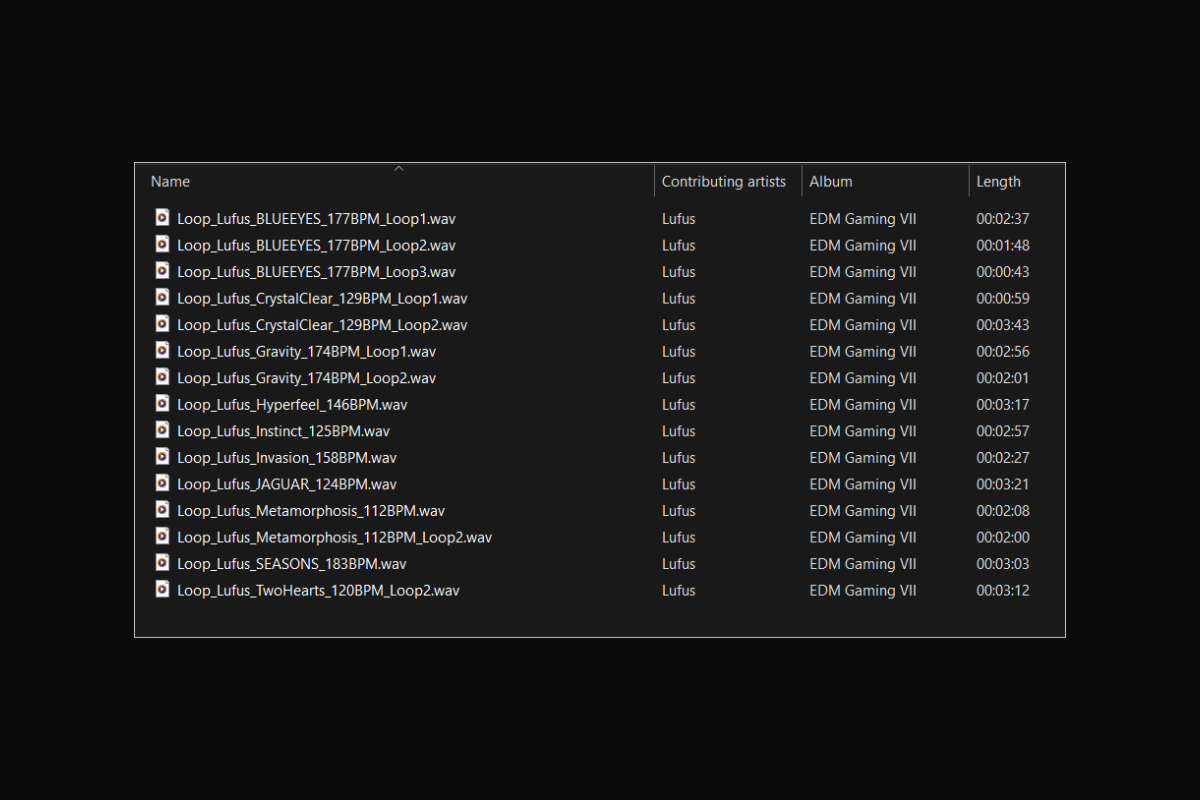The height and width of the screenshot is (800, 1200).
Task: Click the file icon for Invasion_158BPM.wav
Action: click(162, 456)
